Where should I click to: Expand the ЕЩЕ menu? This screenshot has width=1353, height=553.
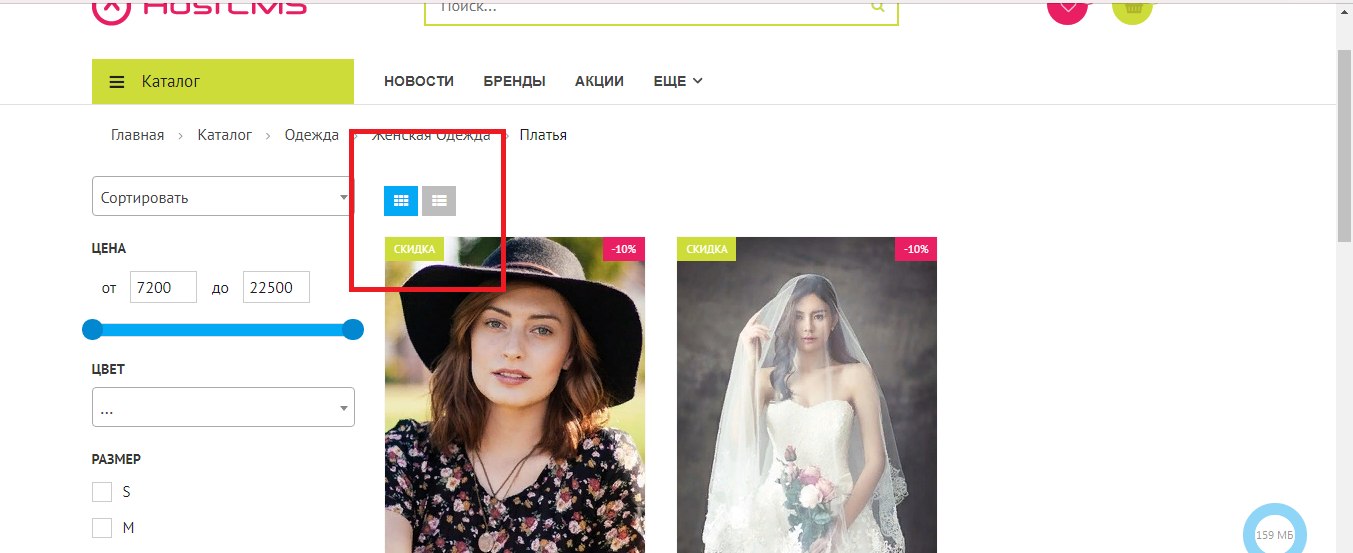pos(678,82)
